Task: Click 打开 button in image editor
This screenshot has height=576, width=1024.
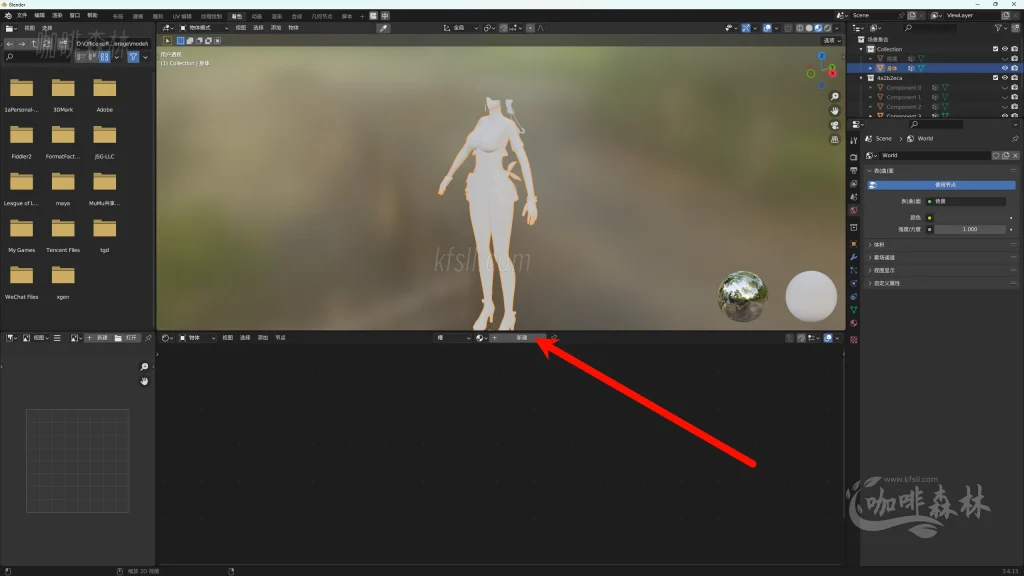Action: [126, 338]
